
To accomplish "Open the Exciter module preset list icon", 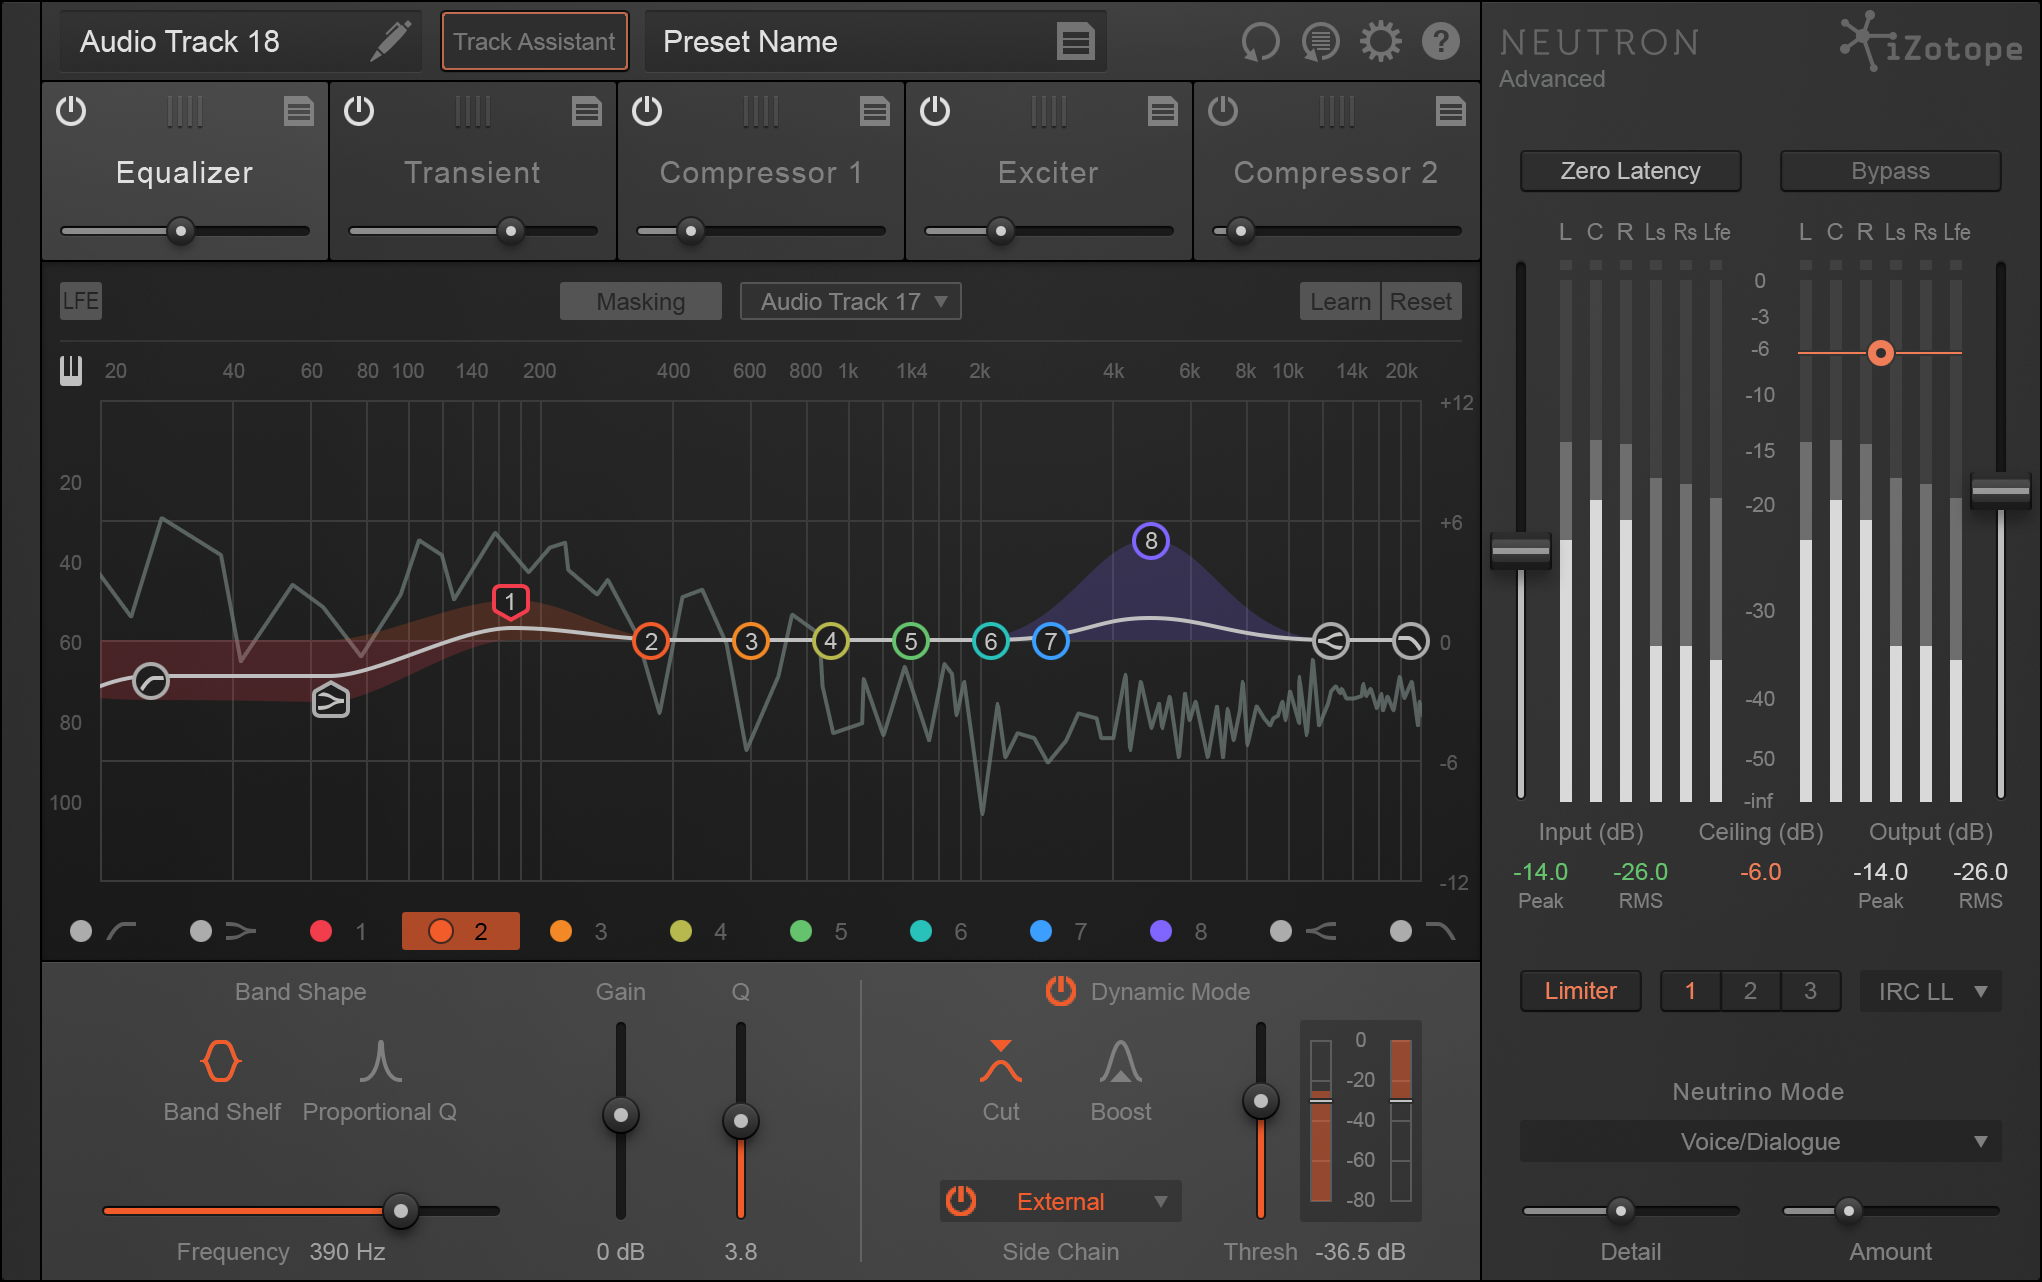I will click(1162, 111).
